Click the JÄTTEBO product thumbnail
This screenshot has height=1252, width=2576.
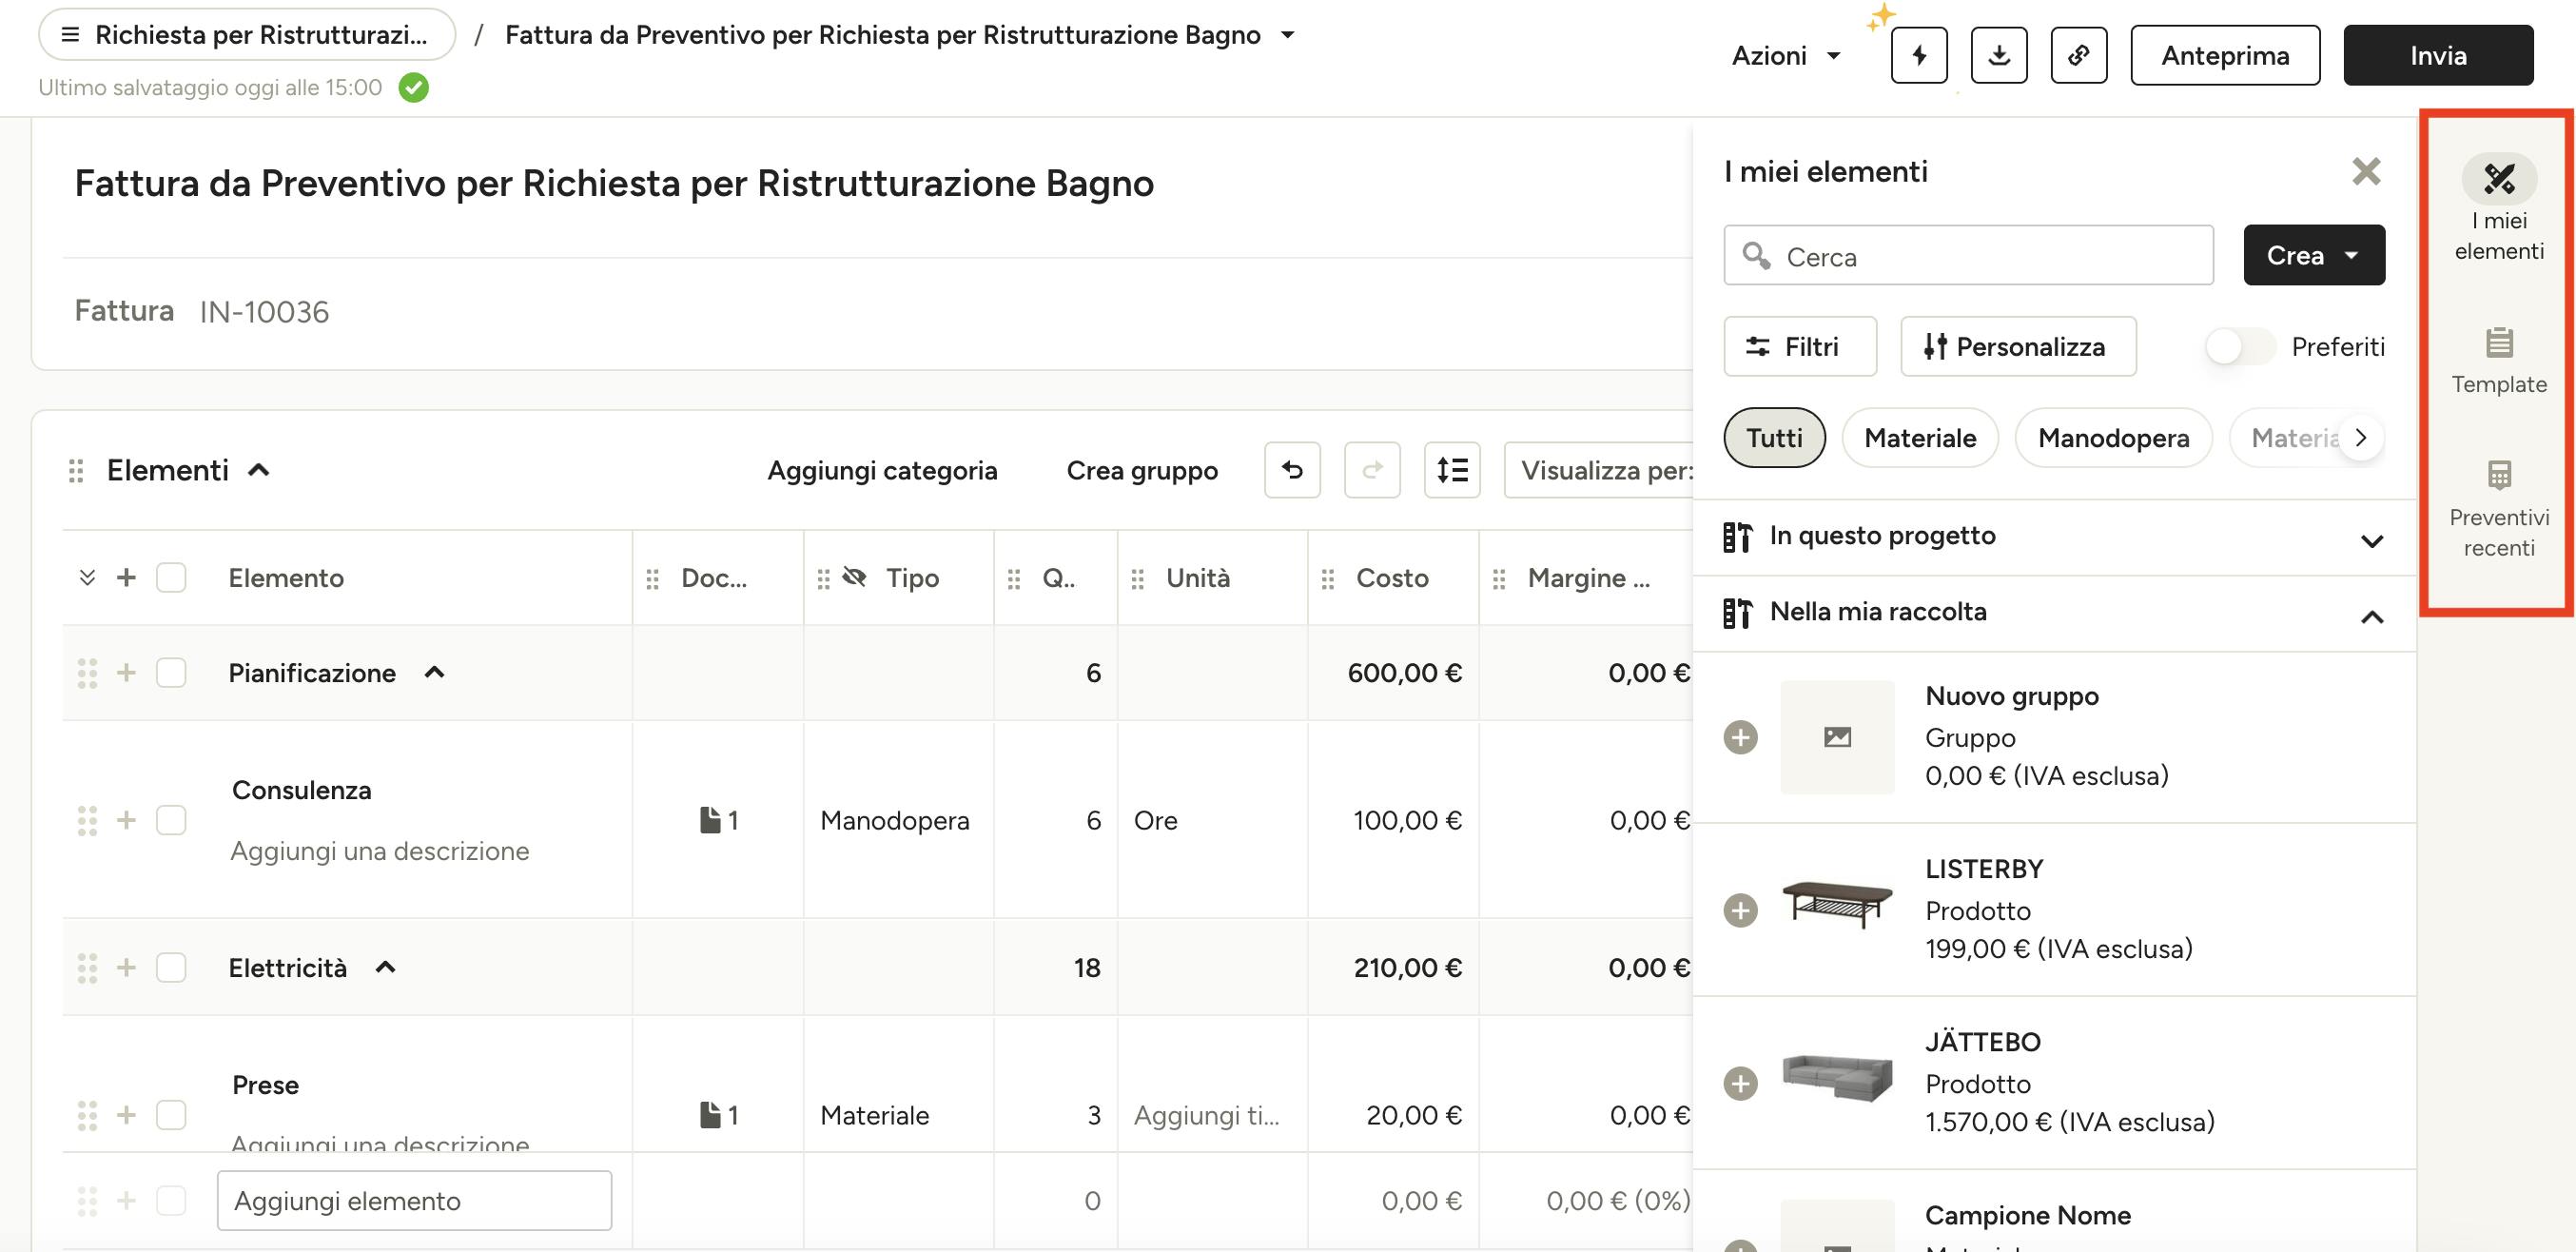(1837, 1078)
